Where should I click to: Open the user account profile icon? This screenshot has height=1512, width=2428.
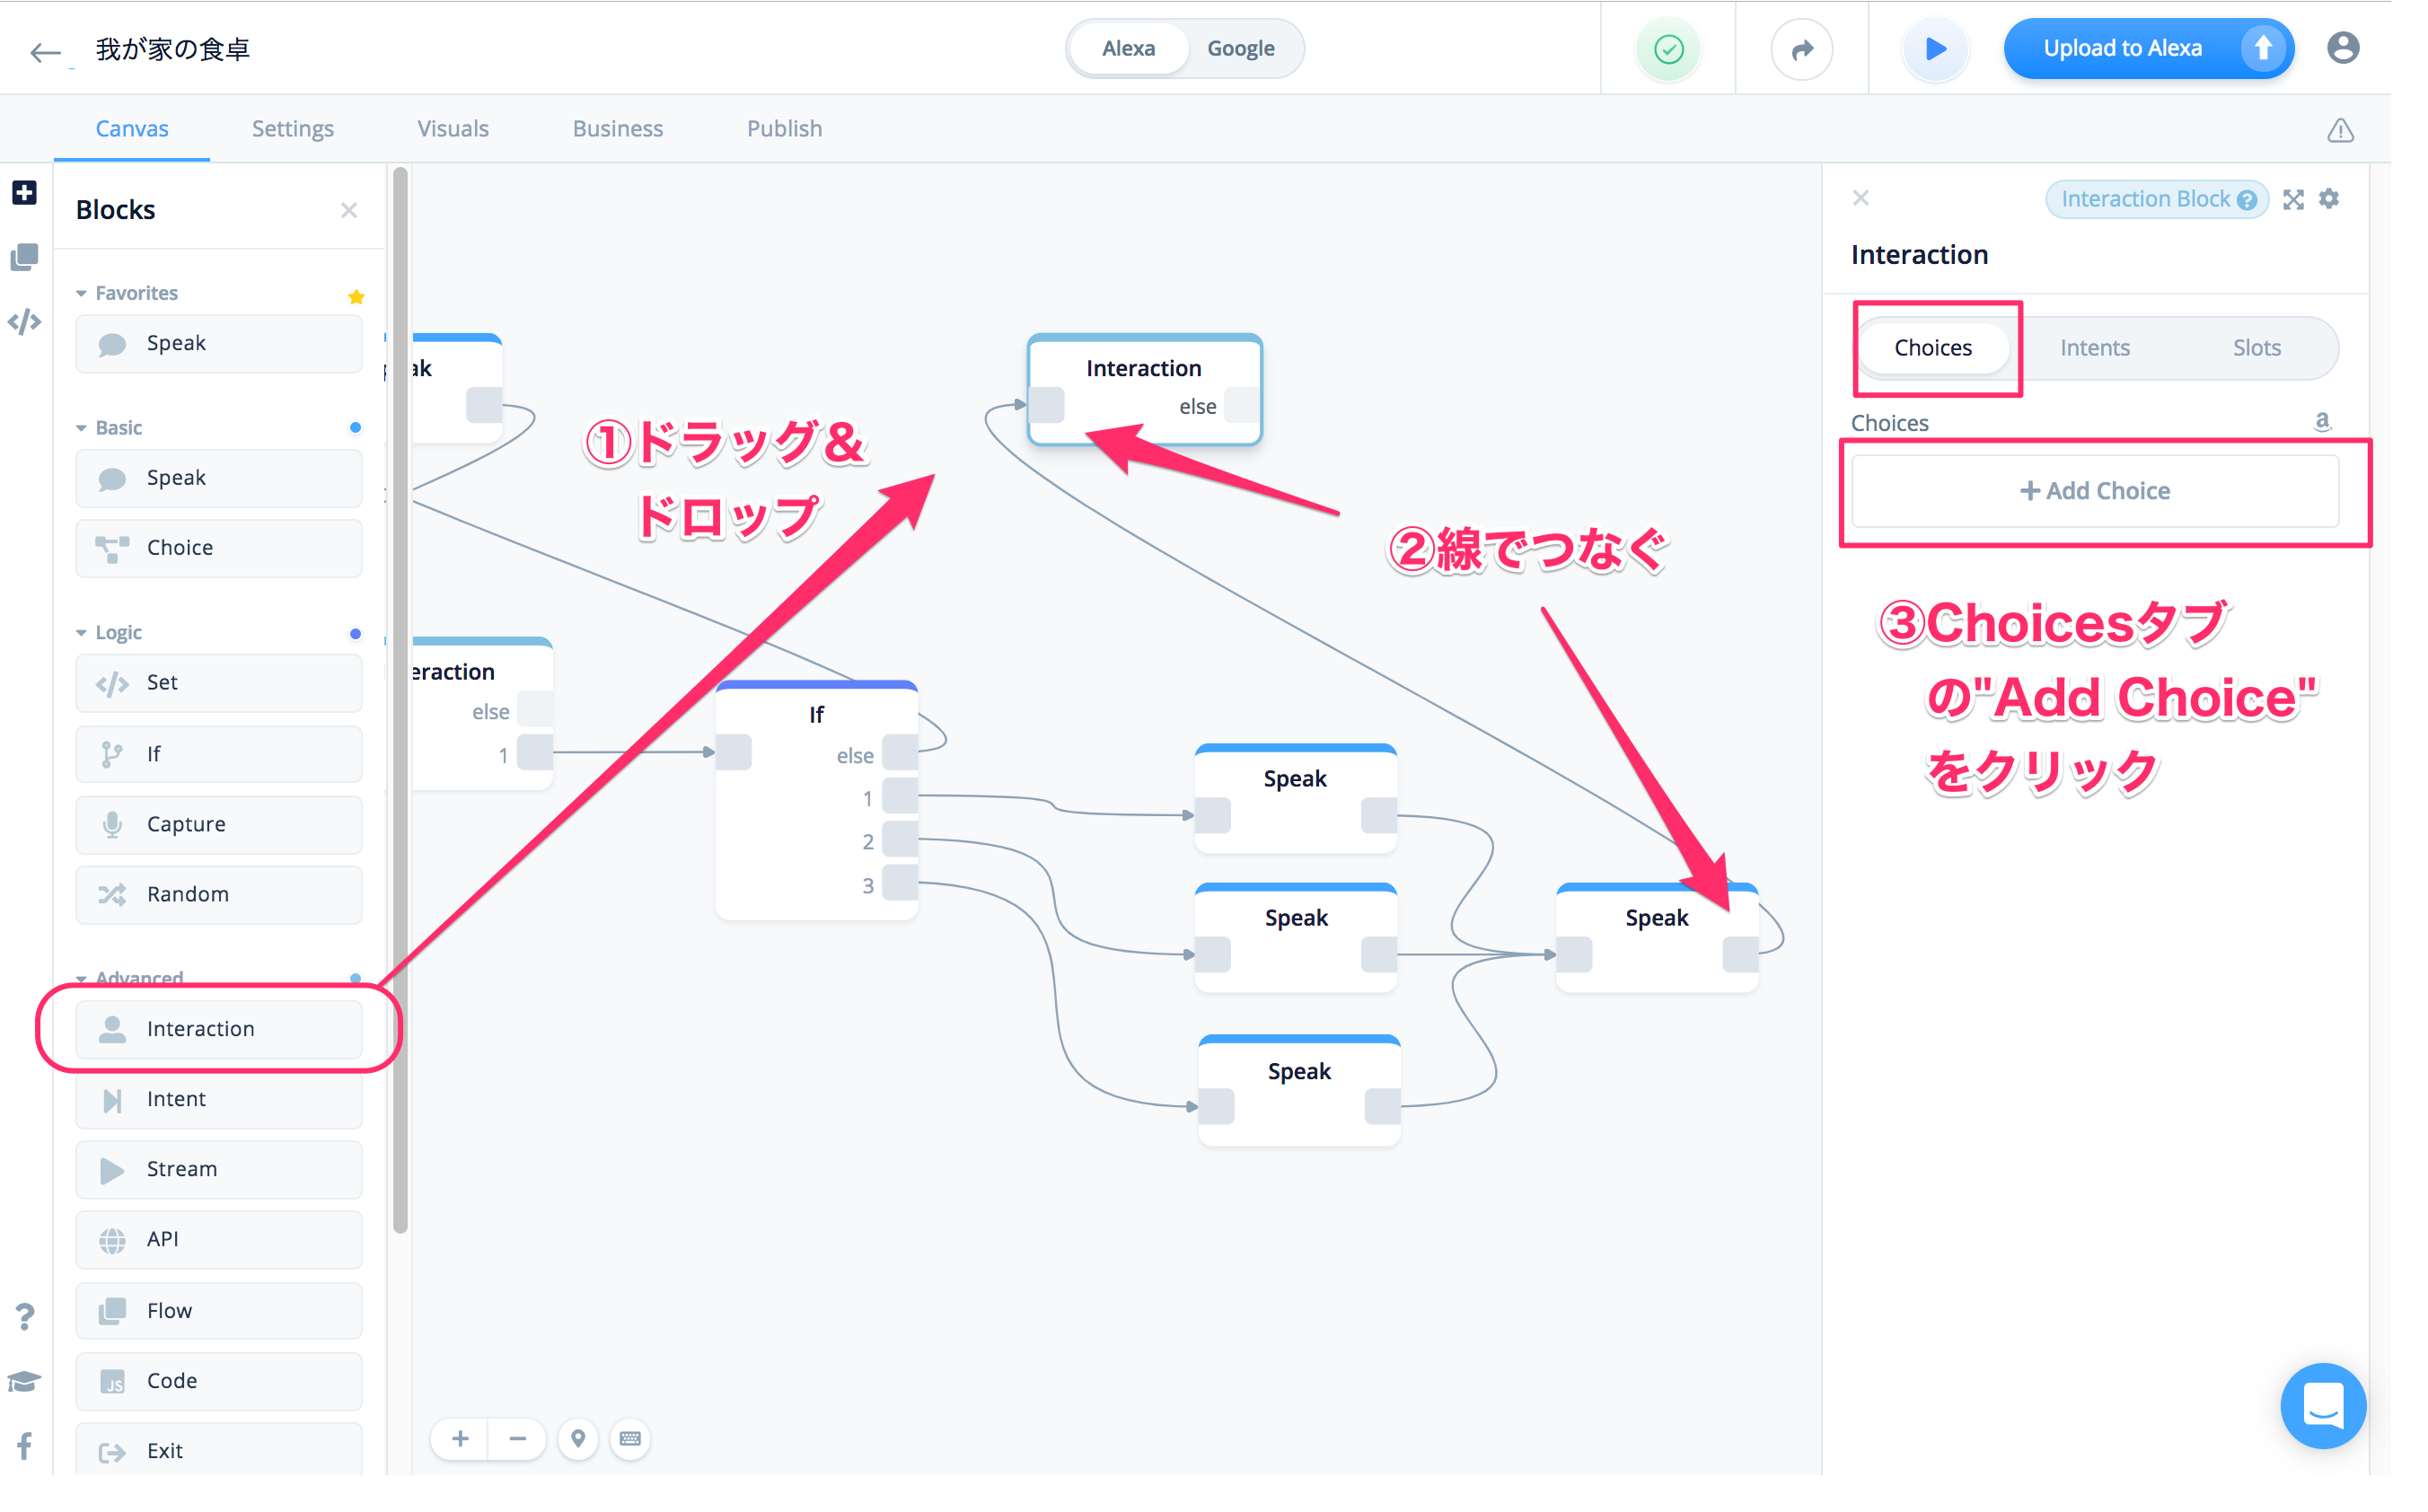pyautogui.click(x=2342, y=48)
